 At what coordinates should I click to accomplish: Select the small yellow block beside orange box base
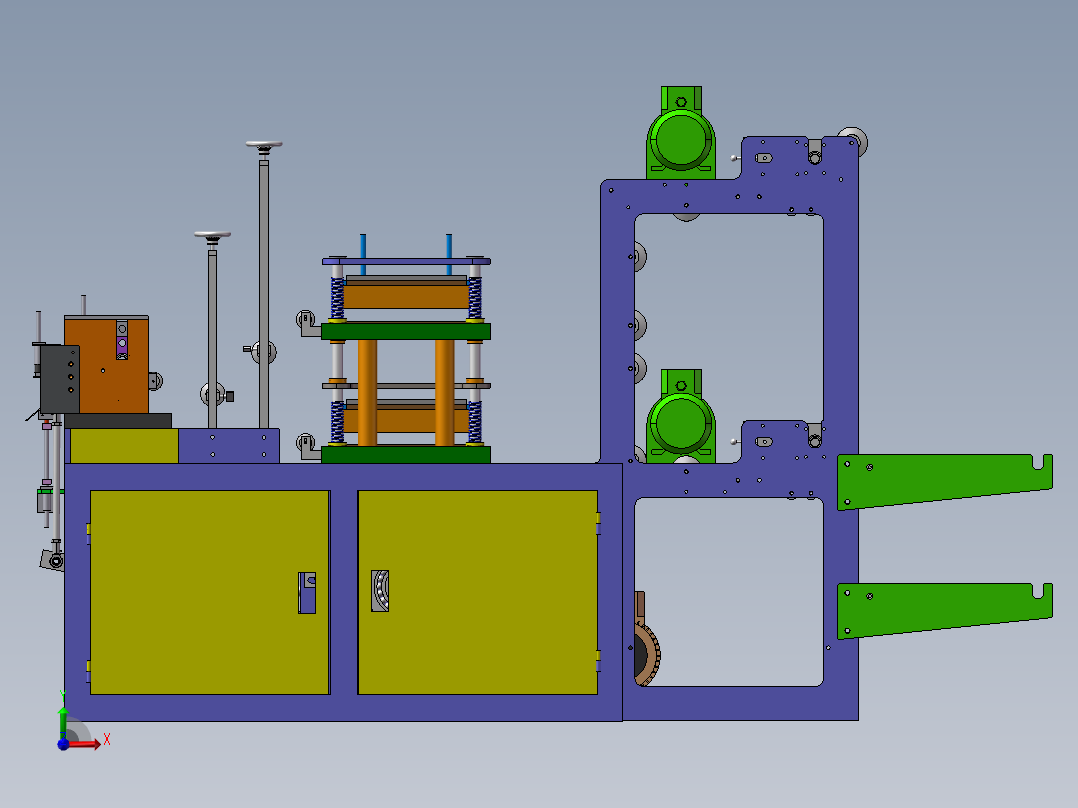[124, 446]
